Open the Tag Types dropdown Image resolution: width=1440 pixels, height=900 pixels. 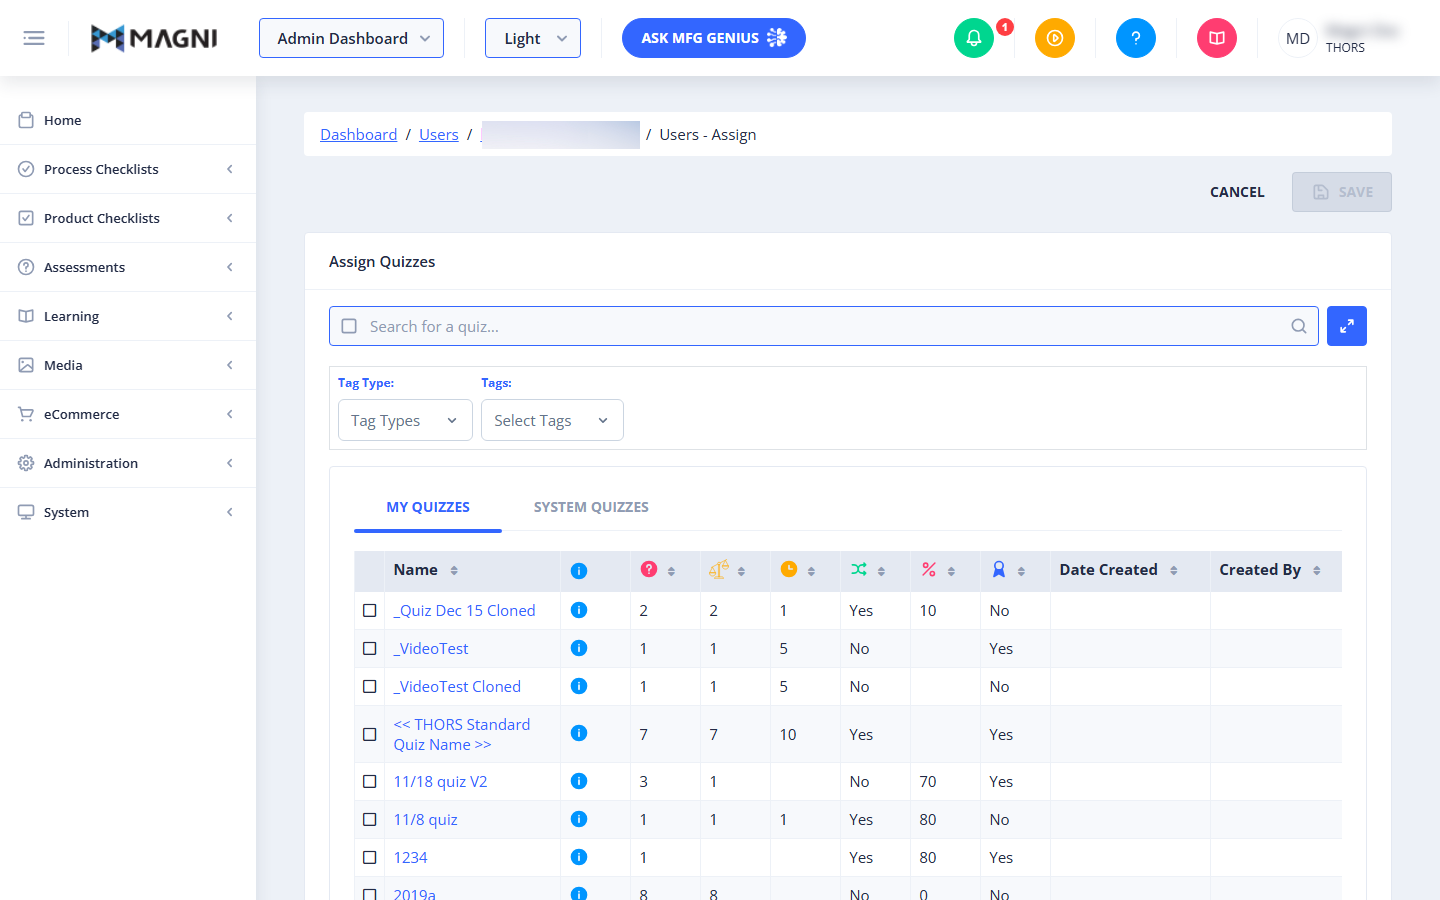(405, 420)
